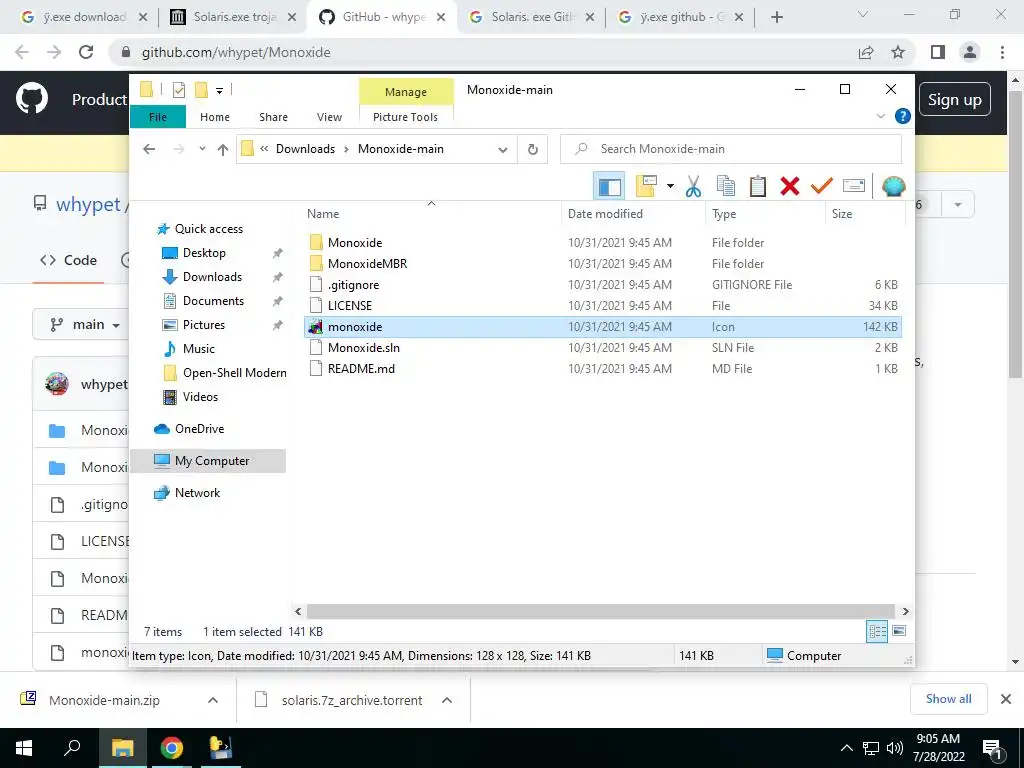
Task: Switch to details view status bar icon
Action: (x=877, y=632)
